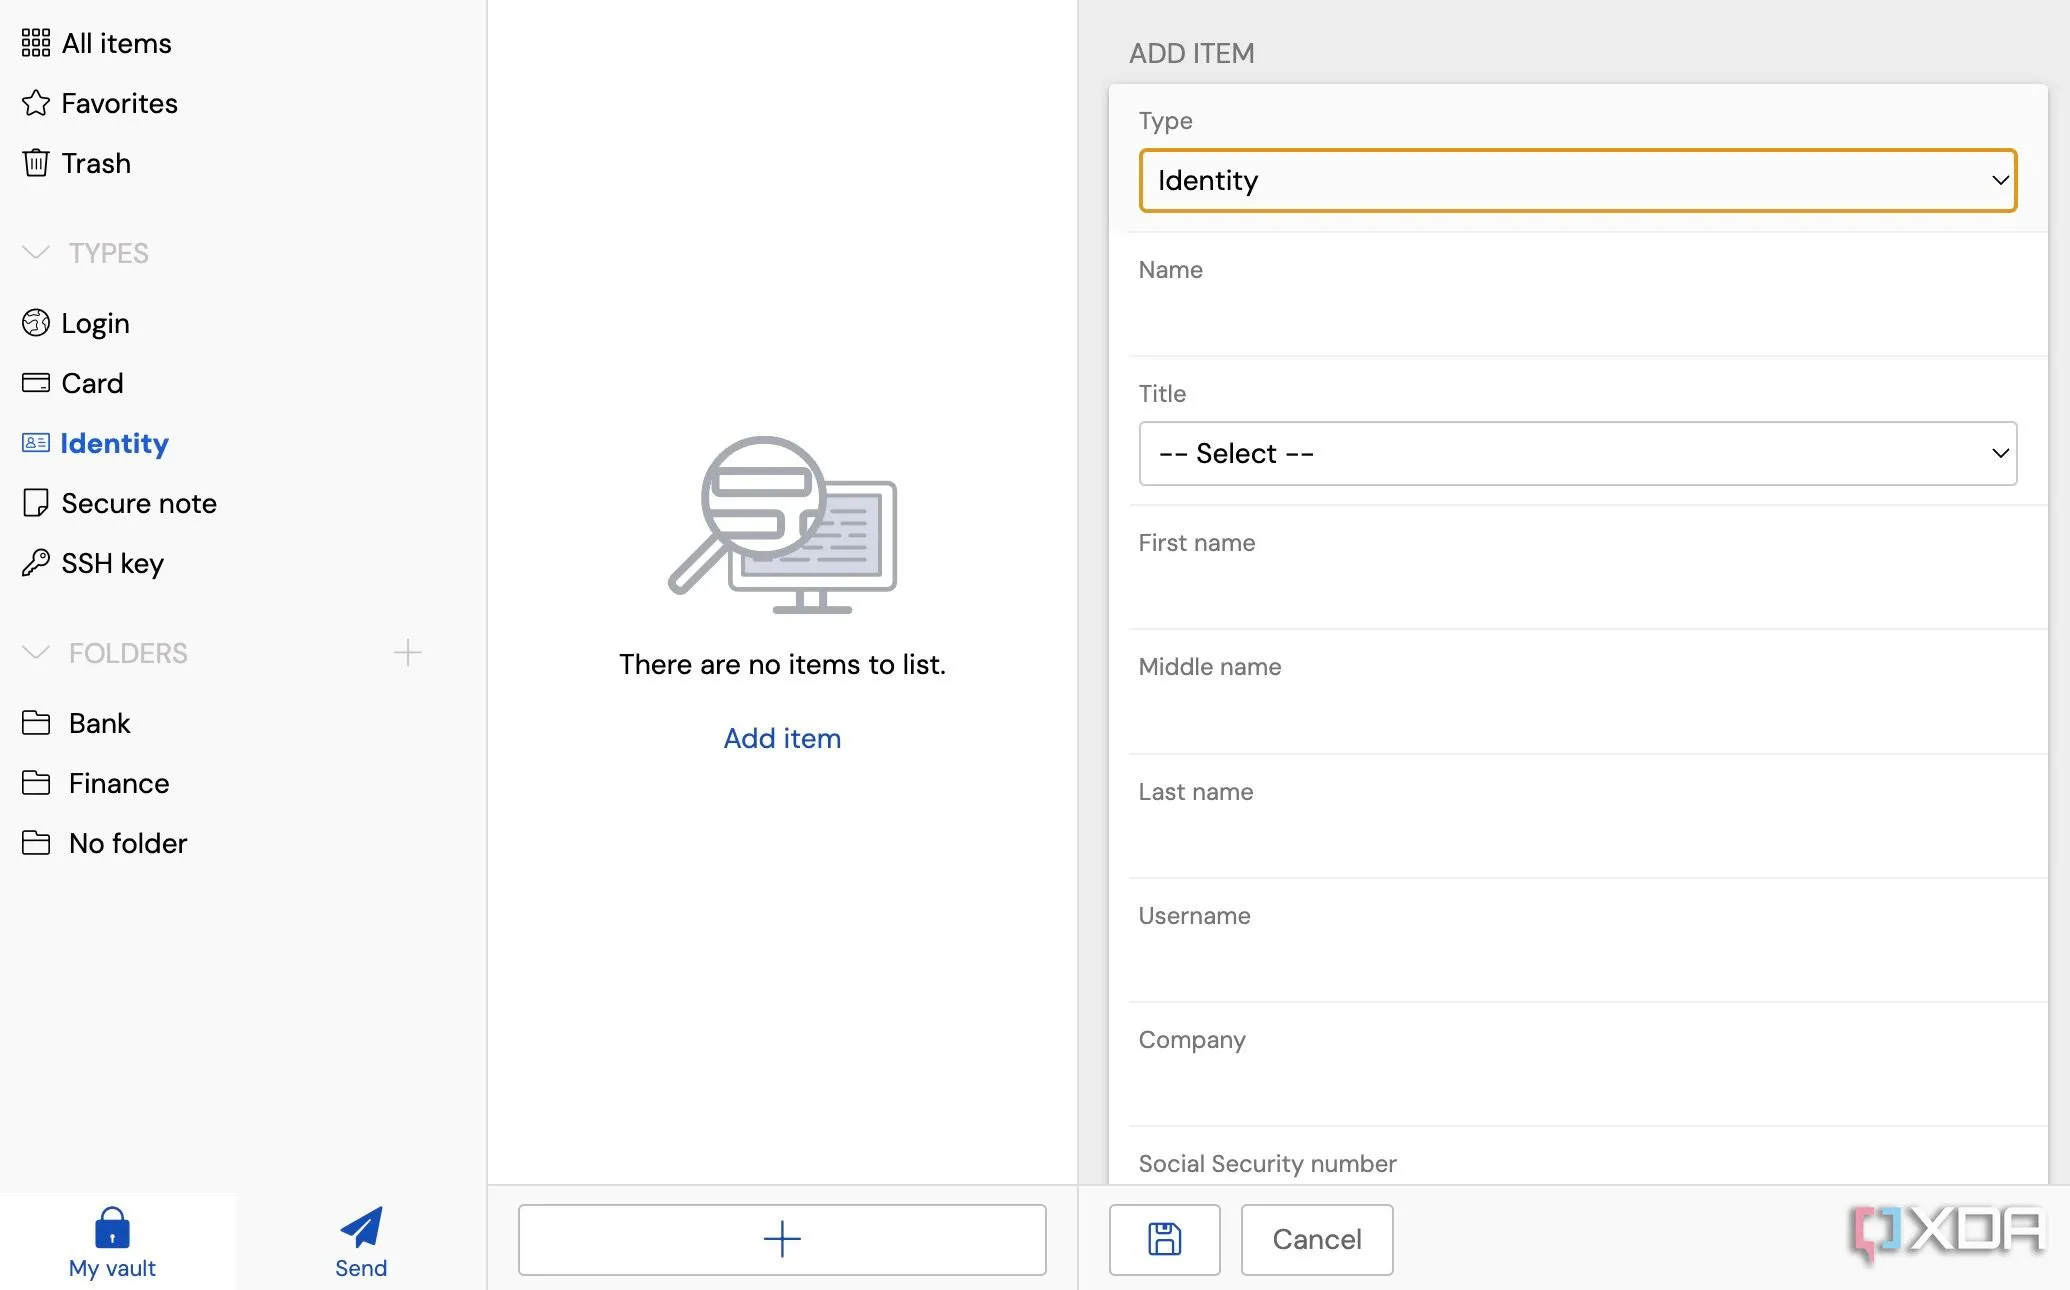Click the Bank folder icon
Image resolution: width=2070 pixels, height=1290 pixels.
[36, 723]
